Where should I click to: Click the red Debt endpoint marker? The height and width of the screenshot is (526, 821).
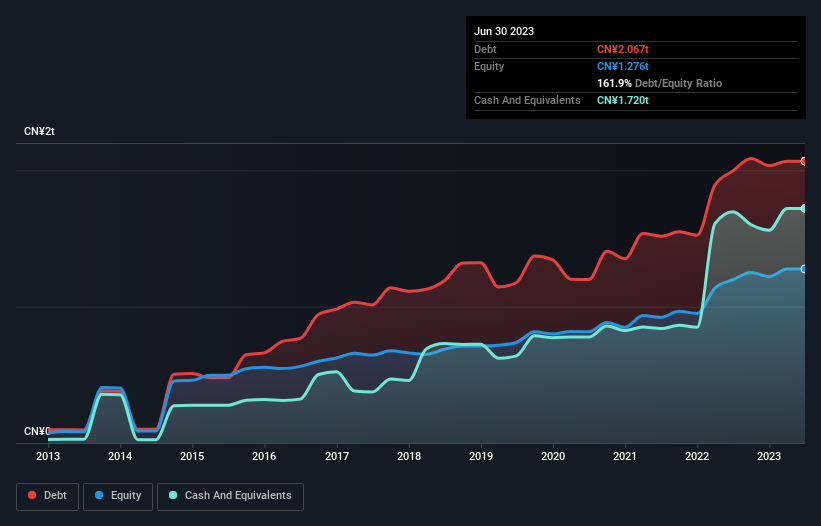tap(804, 161)
